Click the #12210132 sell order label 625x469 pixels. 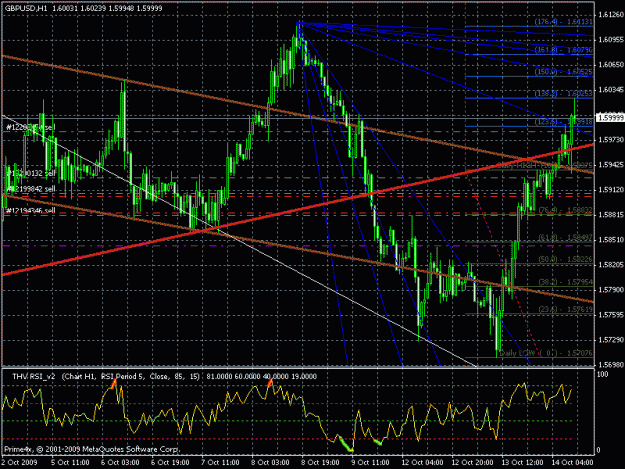click(x=31, y=173)
